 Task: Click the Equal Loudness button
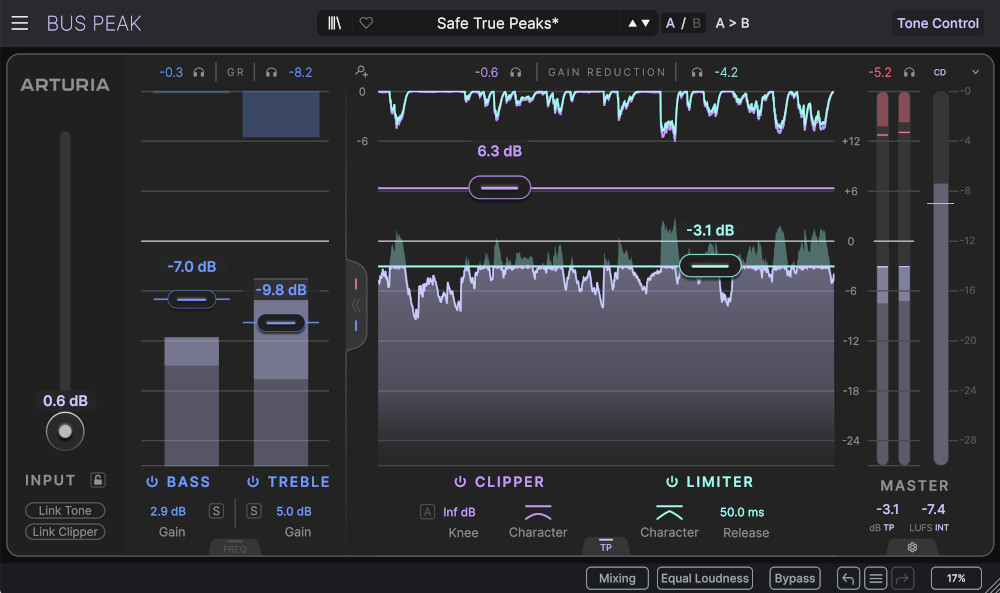[x=704, y=578]
